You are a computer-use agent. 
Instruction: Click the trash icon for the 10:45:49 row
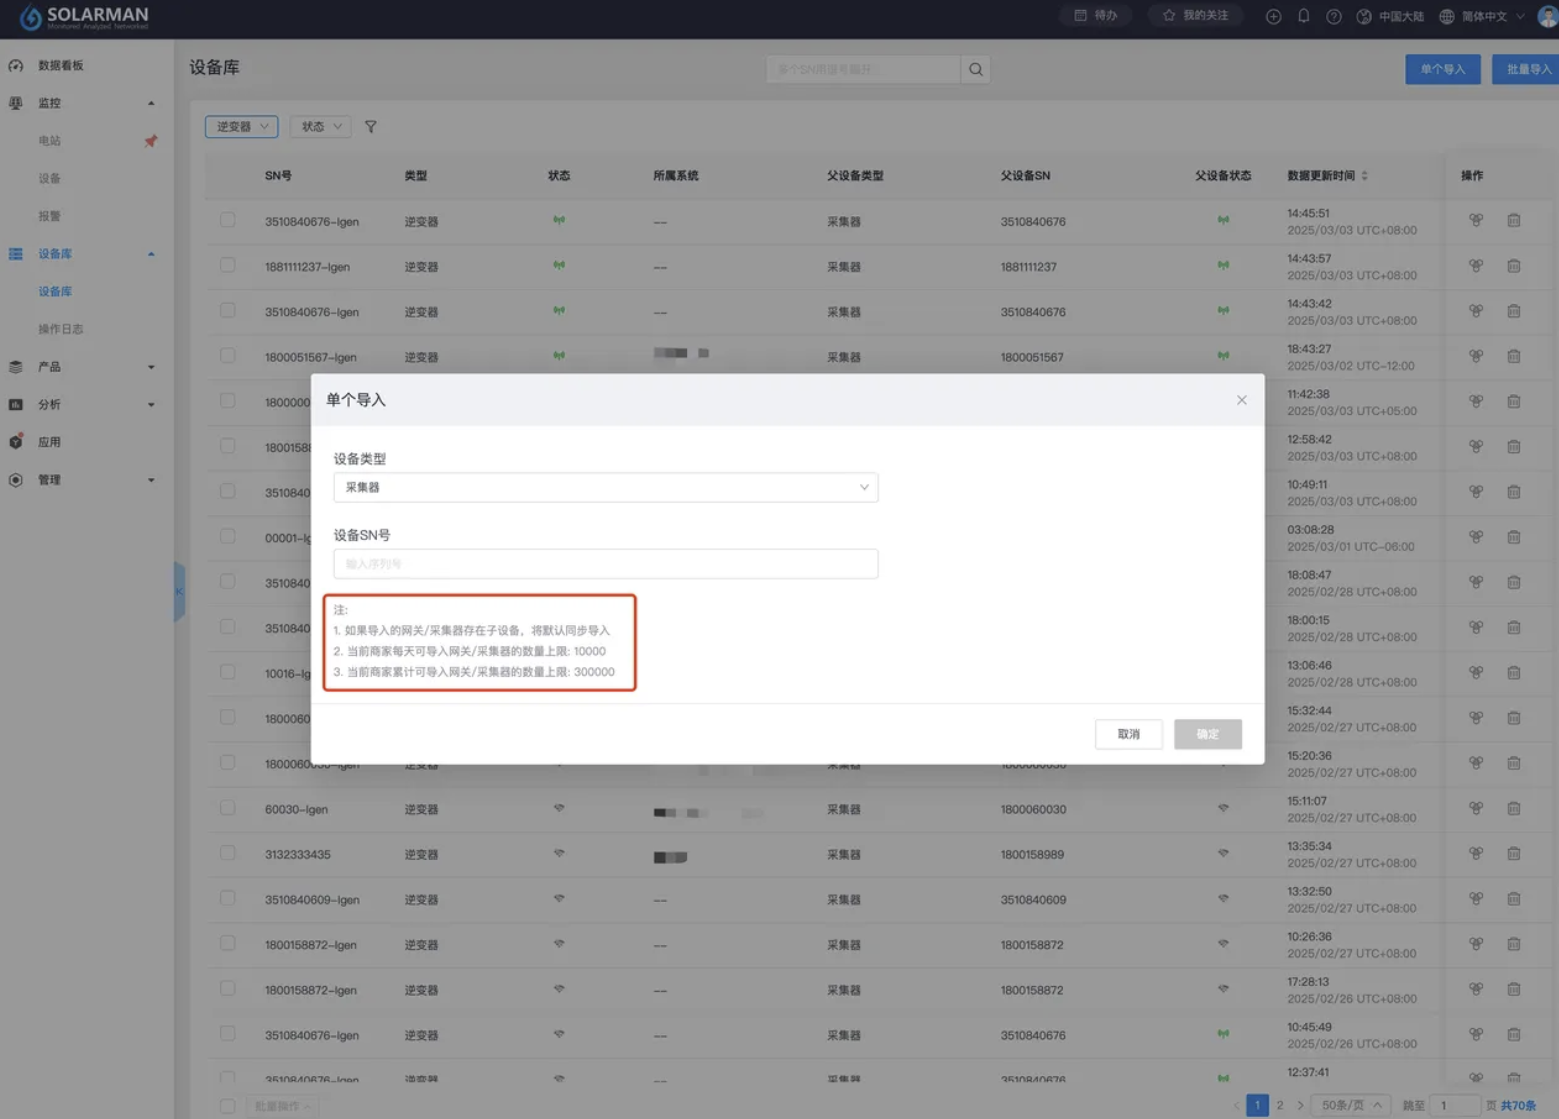tap(1514, 1034)
